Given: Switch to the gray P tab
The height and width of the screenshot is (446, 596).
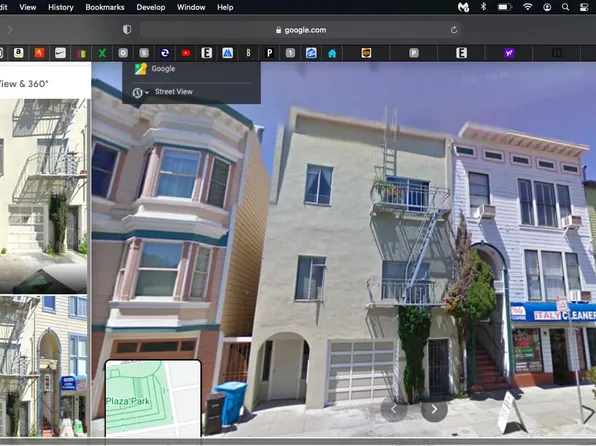Looking at the screenshot, I should click(x=414, y=53).
